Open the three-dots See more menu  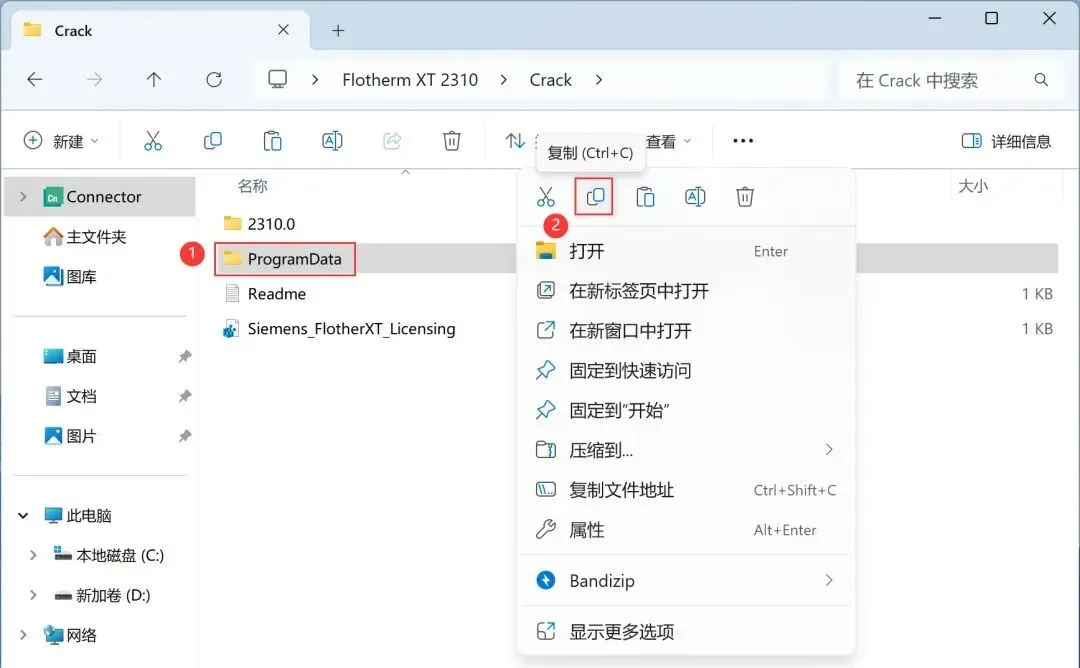[742, 141]
